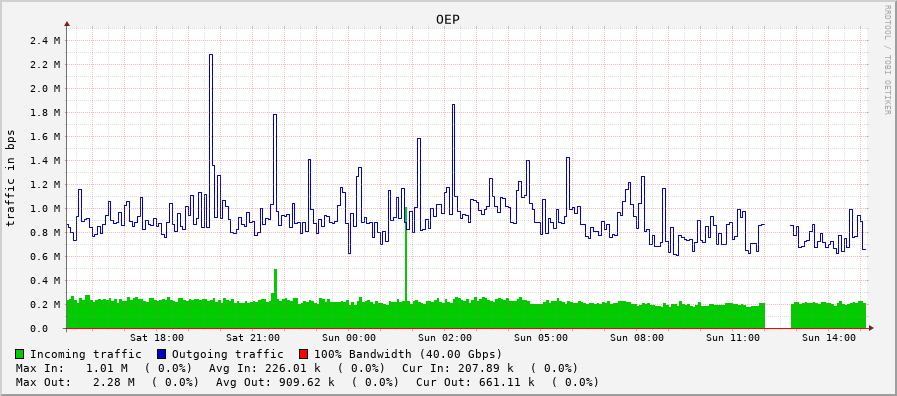The width and height of the screenshot is (897, 396).
Task: Click the red 100% Bandwidth legend swatch
Action: click(303, 354)
